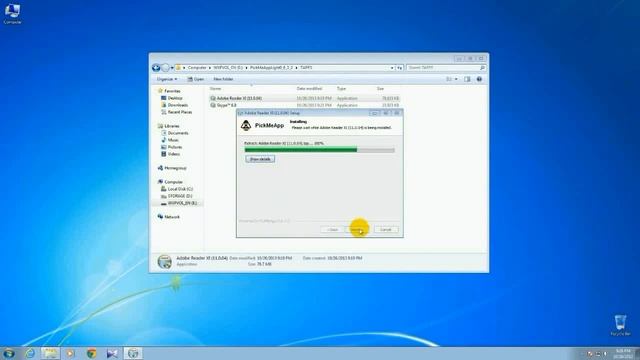Select Libraries in the navigation pane
Screen dimensions: 640x360
tap(171, 126)
